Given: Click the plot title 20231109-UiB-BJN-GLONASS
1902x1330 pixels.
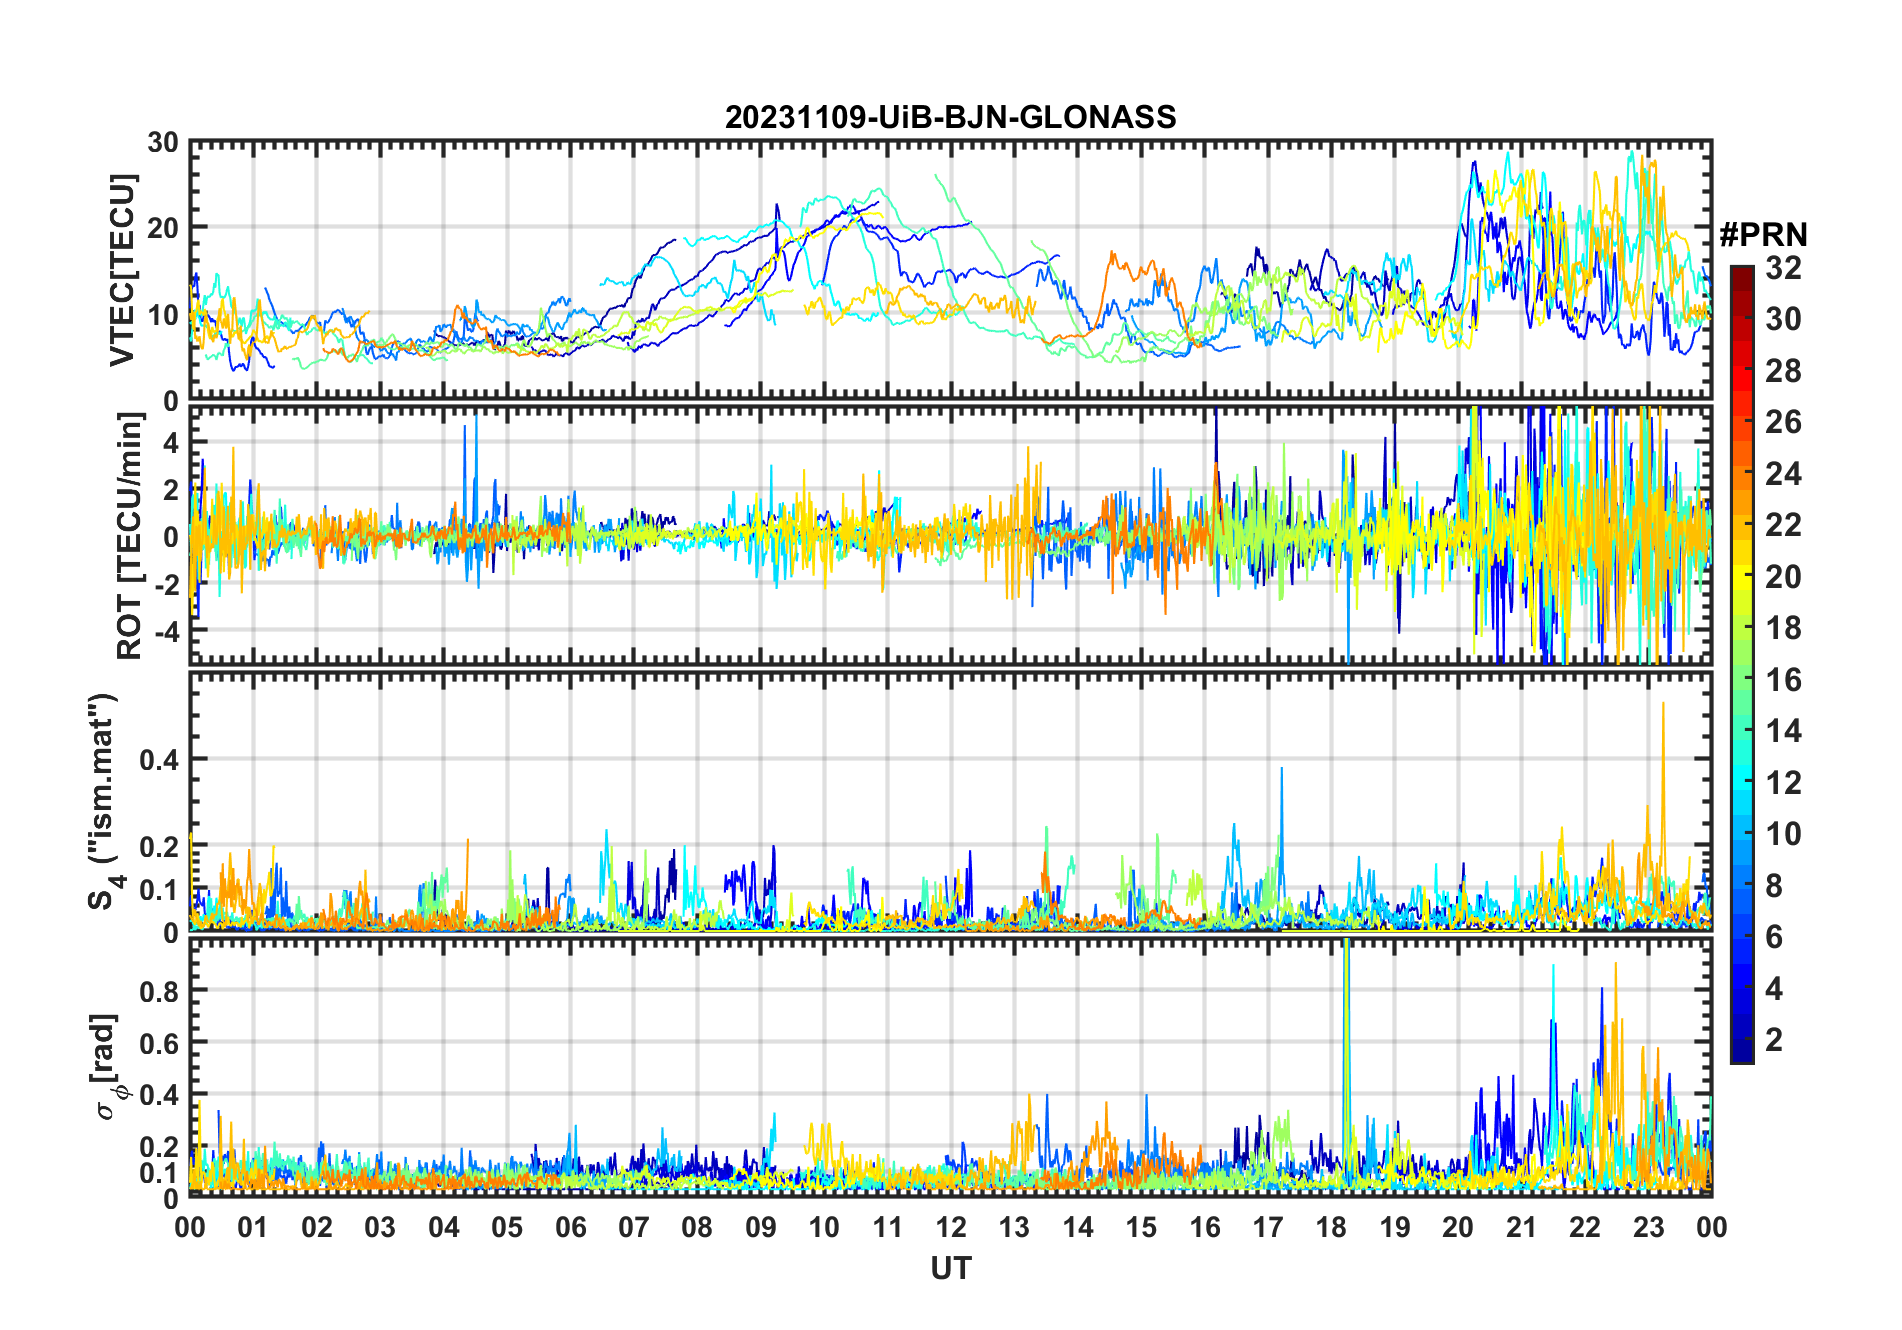Looking at the screenshot, I should pos(950,117).
